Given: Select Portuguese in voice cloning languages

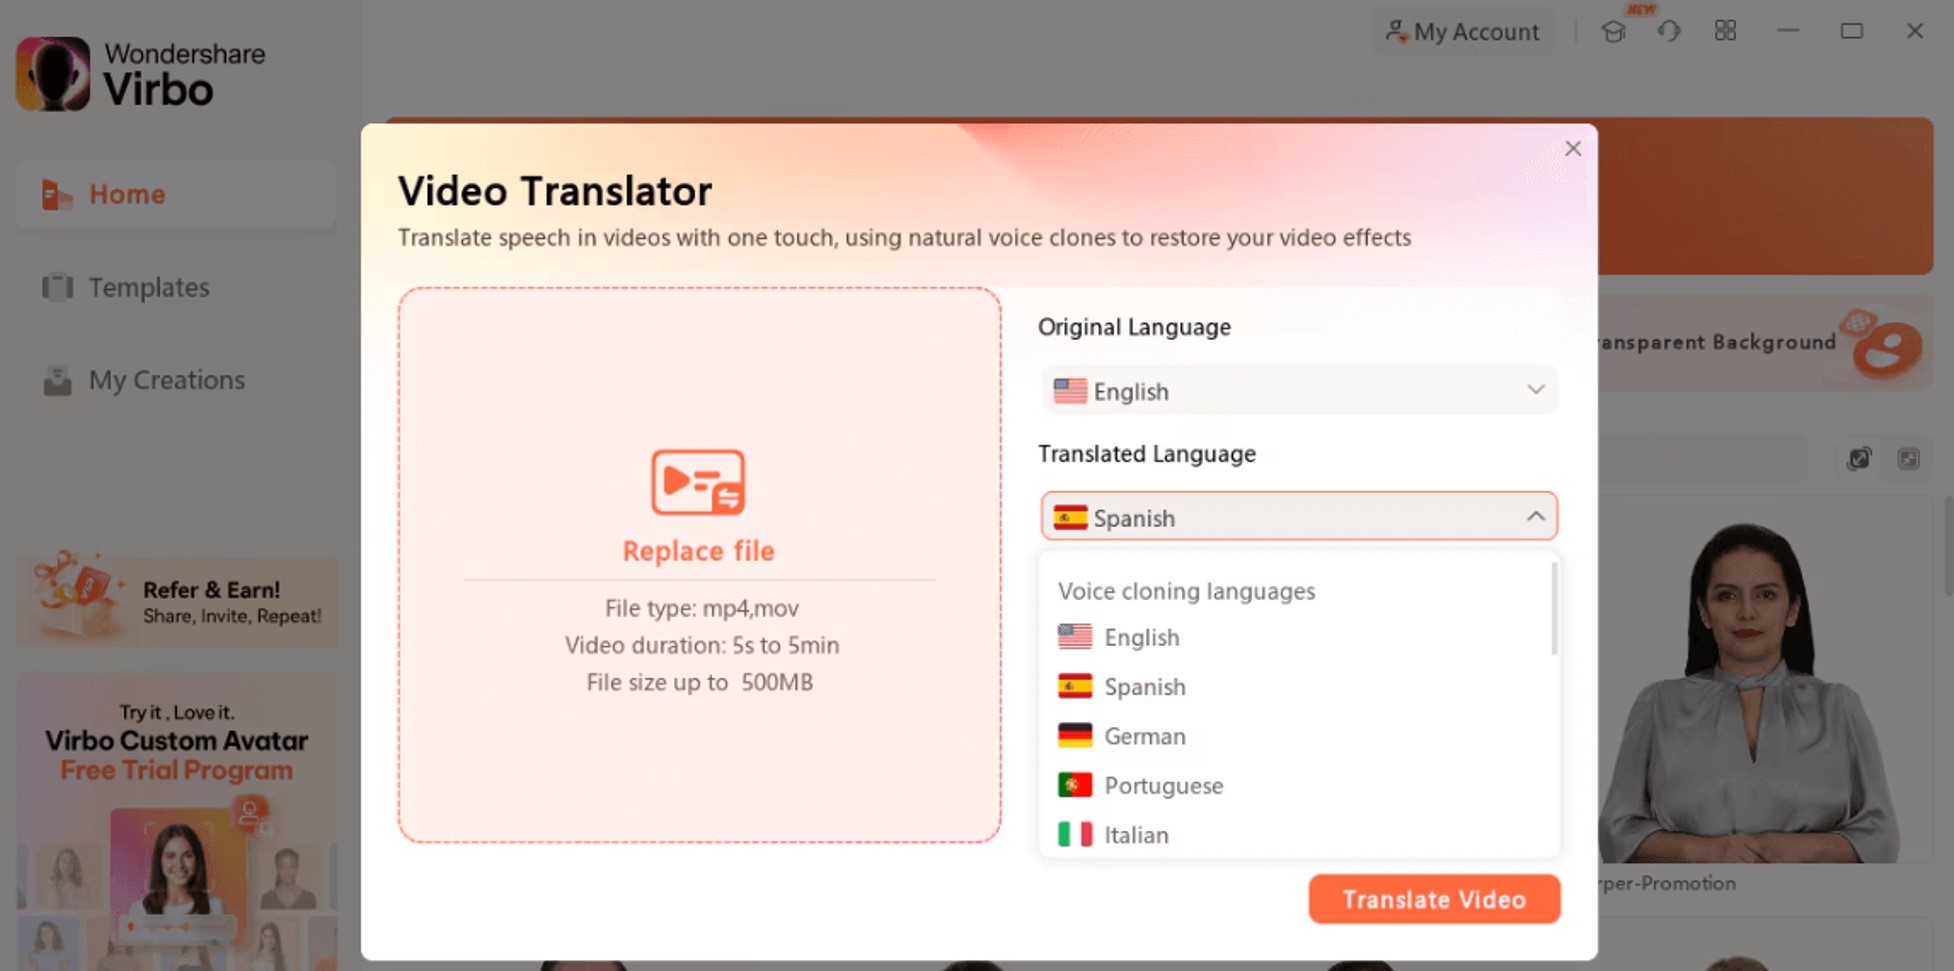Looking at the screenshot, I should pyautogui.click(x=1163, y=786).
